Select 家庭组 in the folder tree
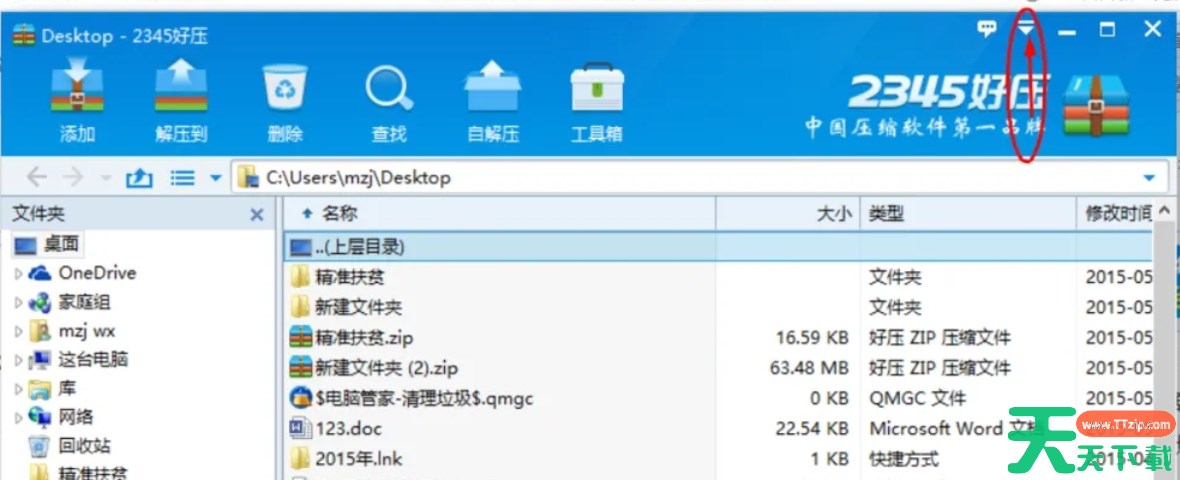1180x480 pixels. pyautogui.click(x=69, y=302)
